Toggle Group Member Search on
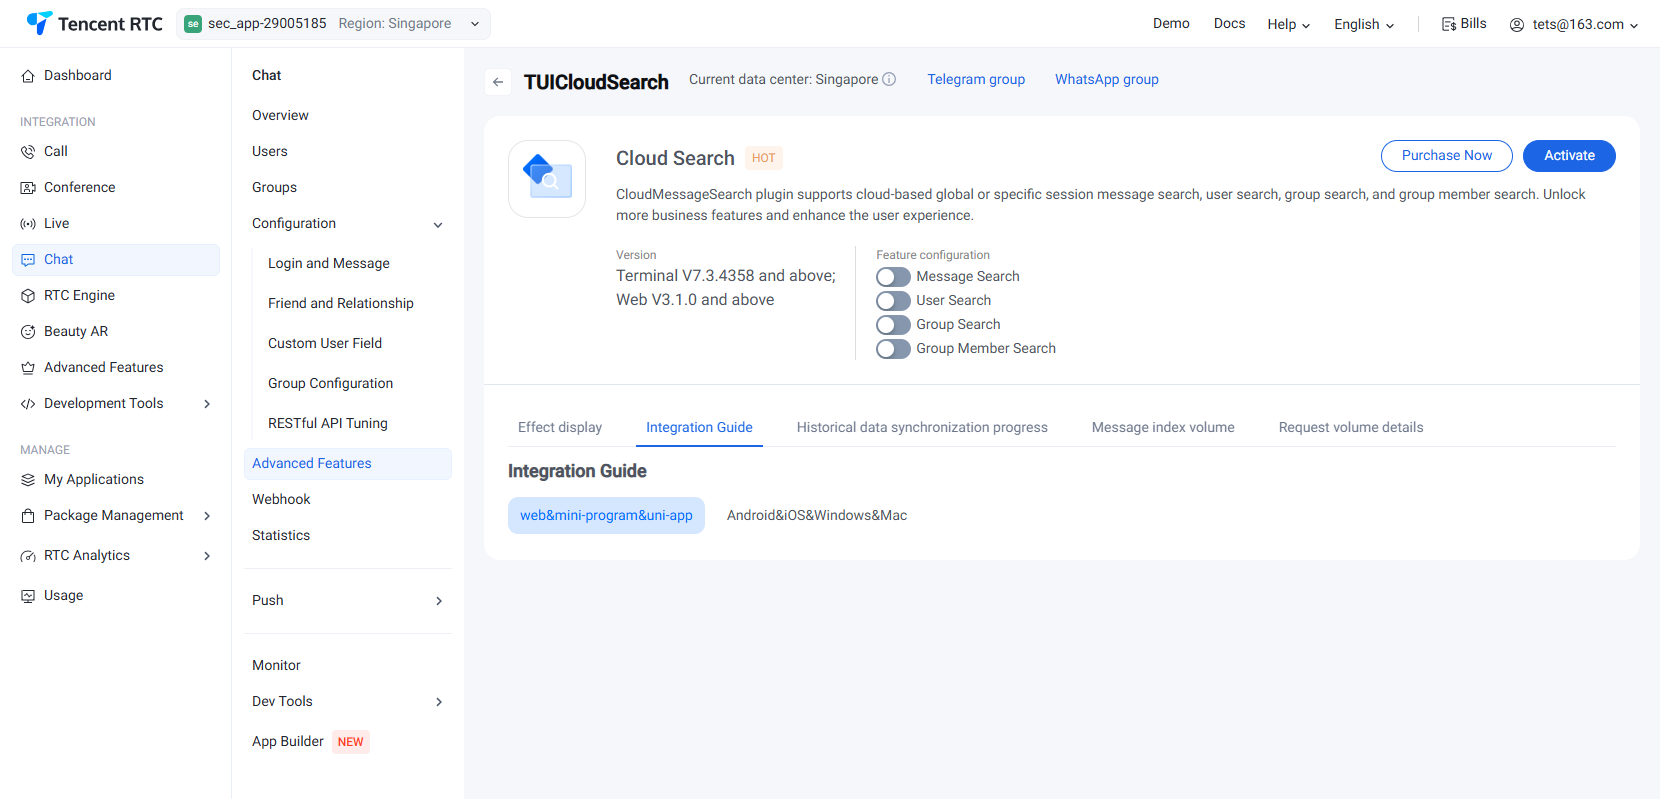The height and width of the screenshot is (799, 1660). tap(893, 349)
